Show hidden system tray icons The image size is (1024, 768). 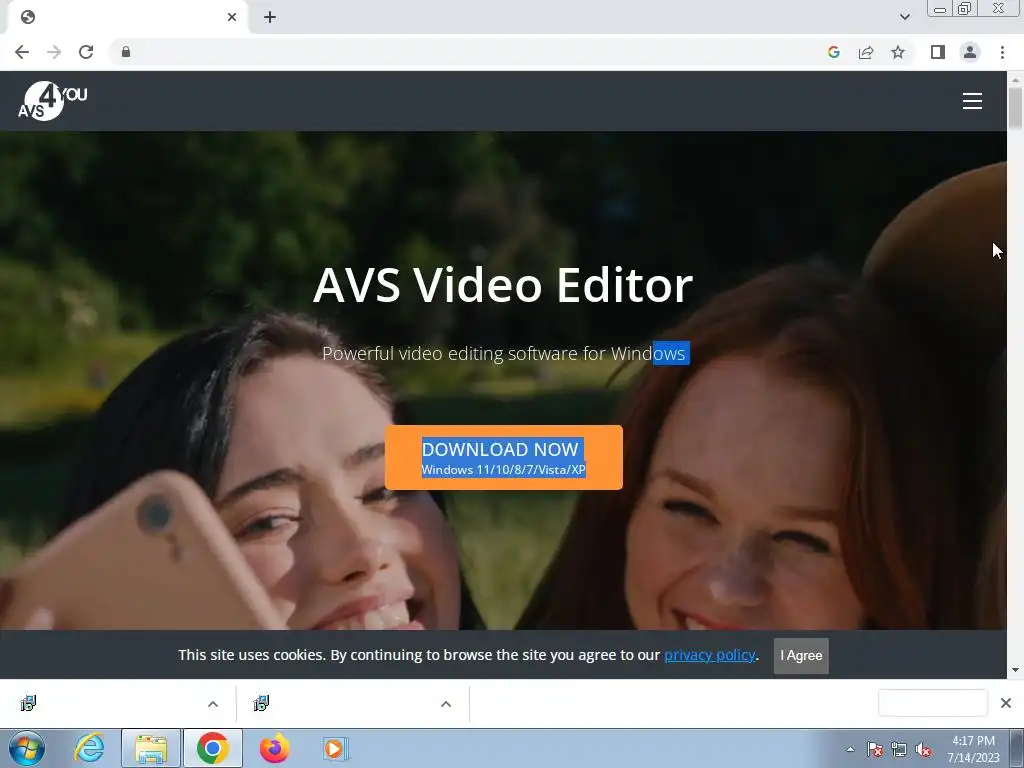pos(850,749)
